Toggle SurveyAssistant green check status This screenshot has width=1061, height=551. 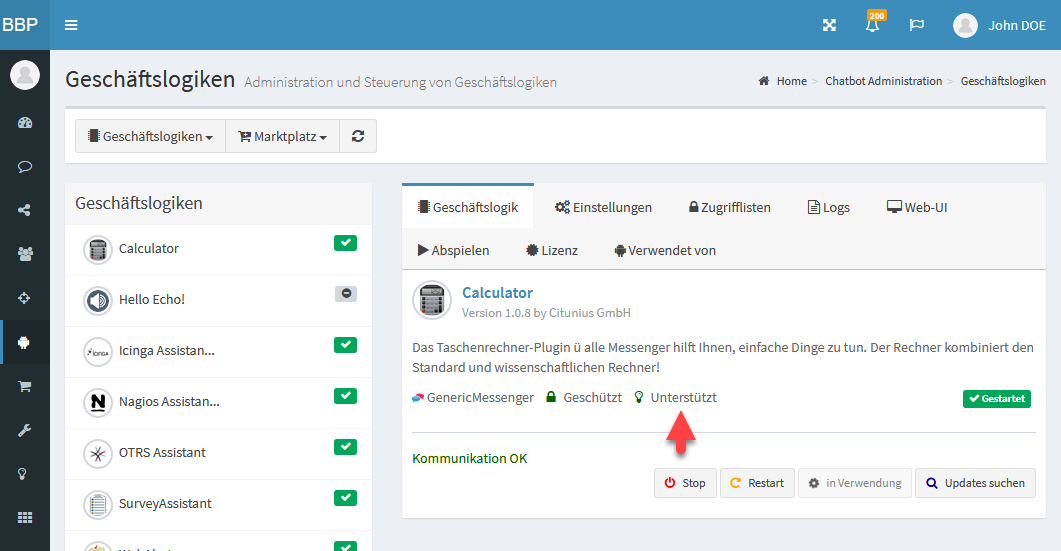pyautogui.click(x=345, y=498)
